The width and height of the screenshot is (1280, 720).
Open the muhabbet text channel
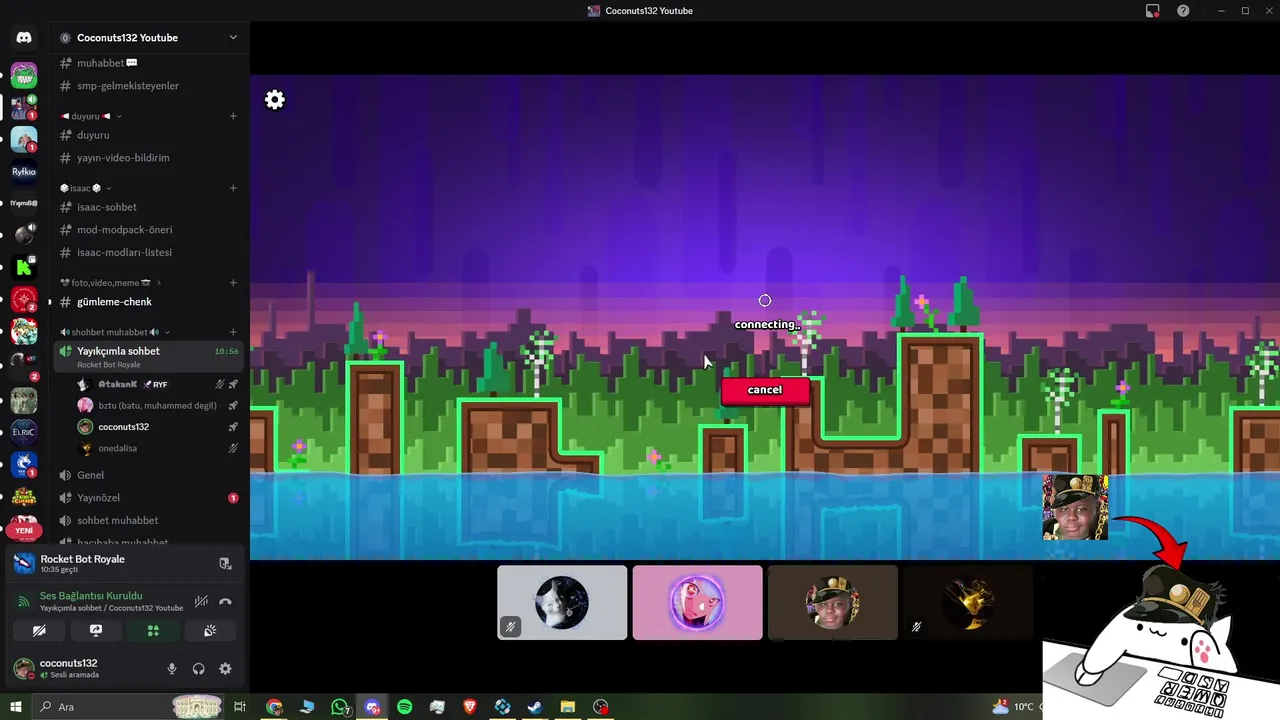click(x=149, y=63)
